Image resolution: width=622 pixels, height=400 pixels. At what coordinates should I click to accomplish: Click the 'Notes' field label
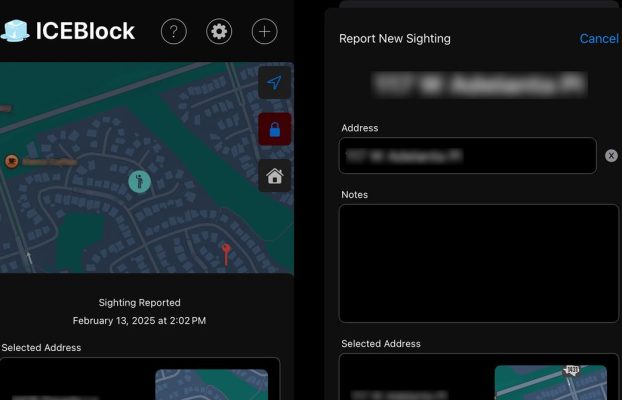pyautogui.click(x=355, y=195)
